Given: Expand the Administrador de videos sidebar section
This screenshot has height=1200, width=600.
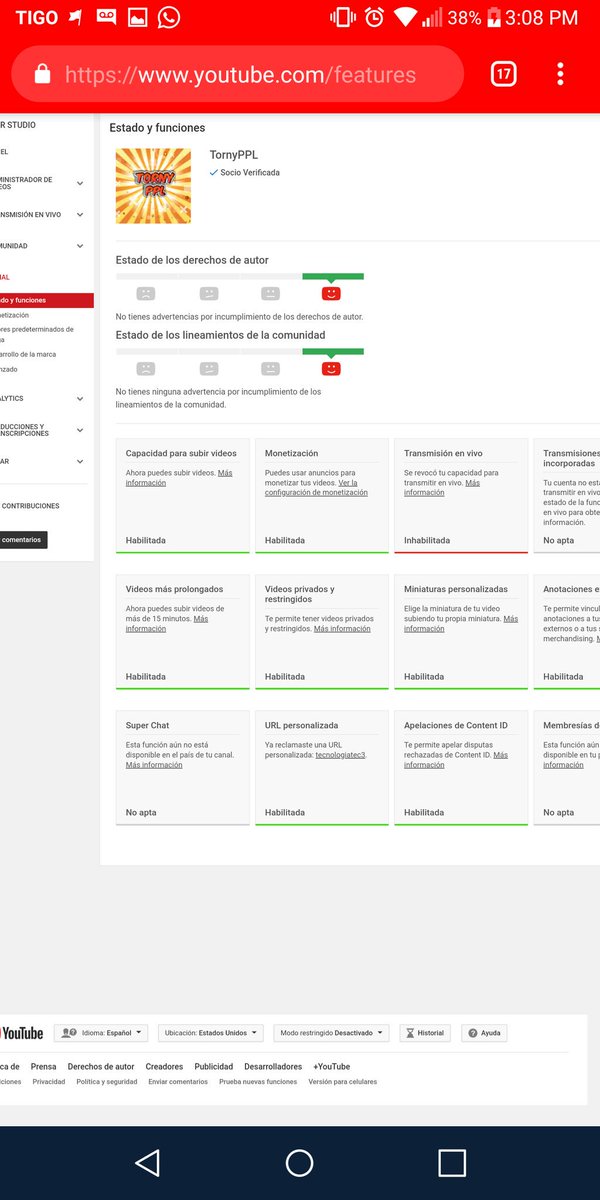Looking at the screenshot, I should point(80,184).
